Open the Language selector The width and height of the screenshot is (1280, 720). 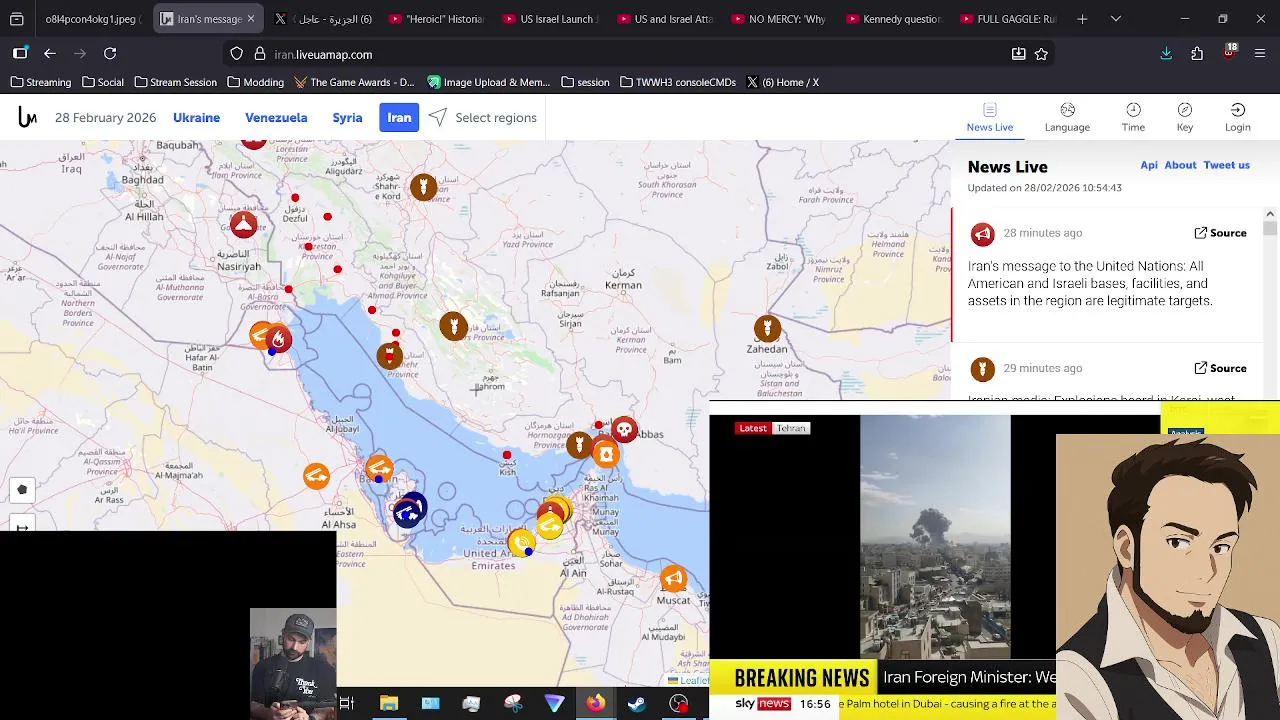tap(1067, 117)
